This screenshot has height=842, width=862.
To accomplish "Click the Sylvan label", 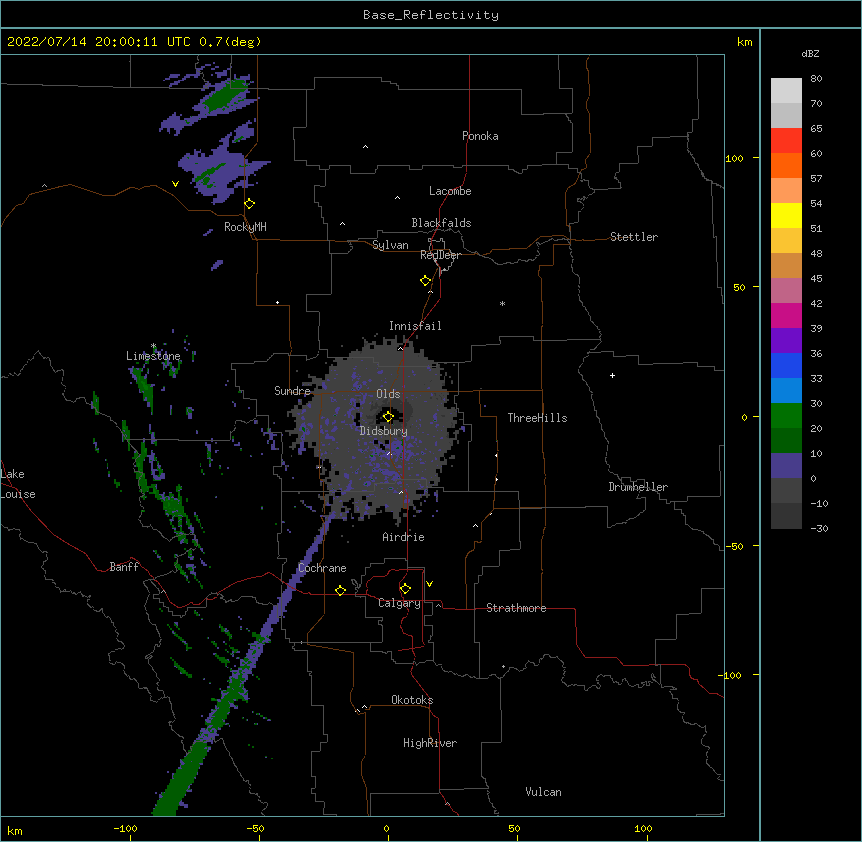I will point(390,245).
